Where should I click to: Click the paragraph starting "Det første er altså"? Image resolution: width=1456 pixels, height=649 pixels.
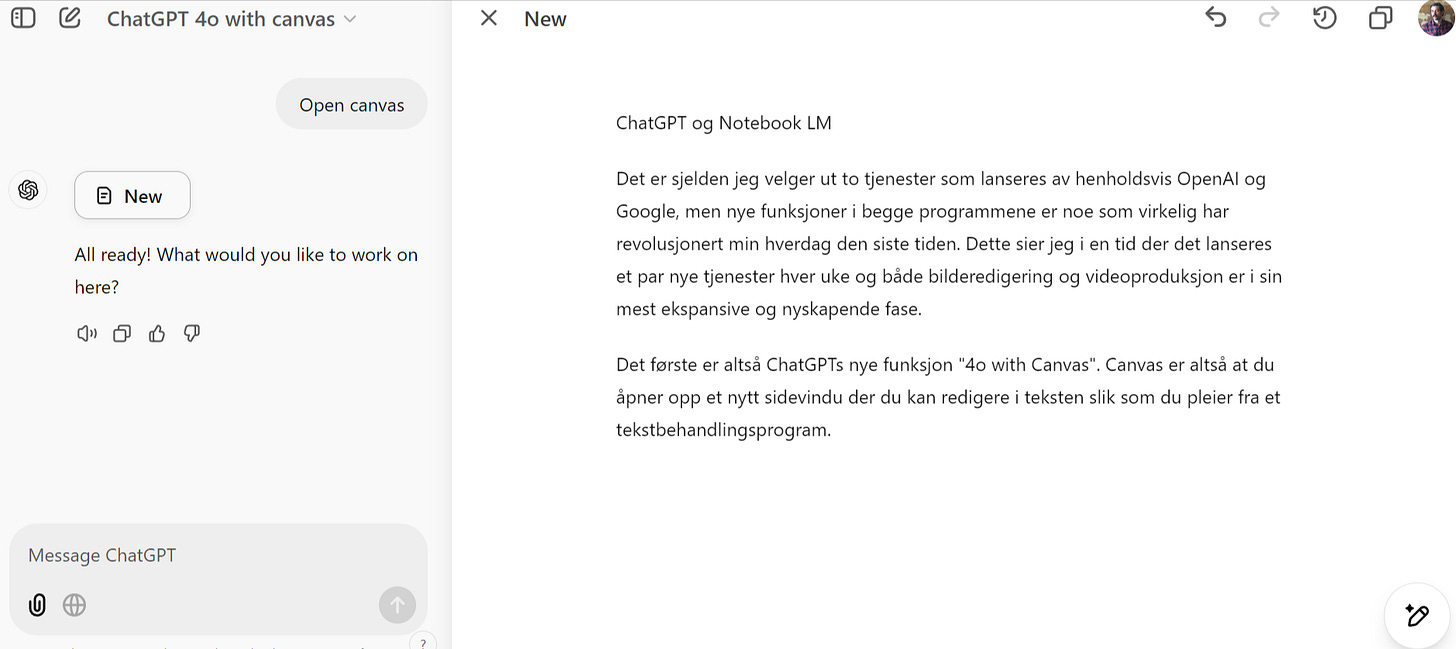coord(948,398)
